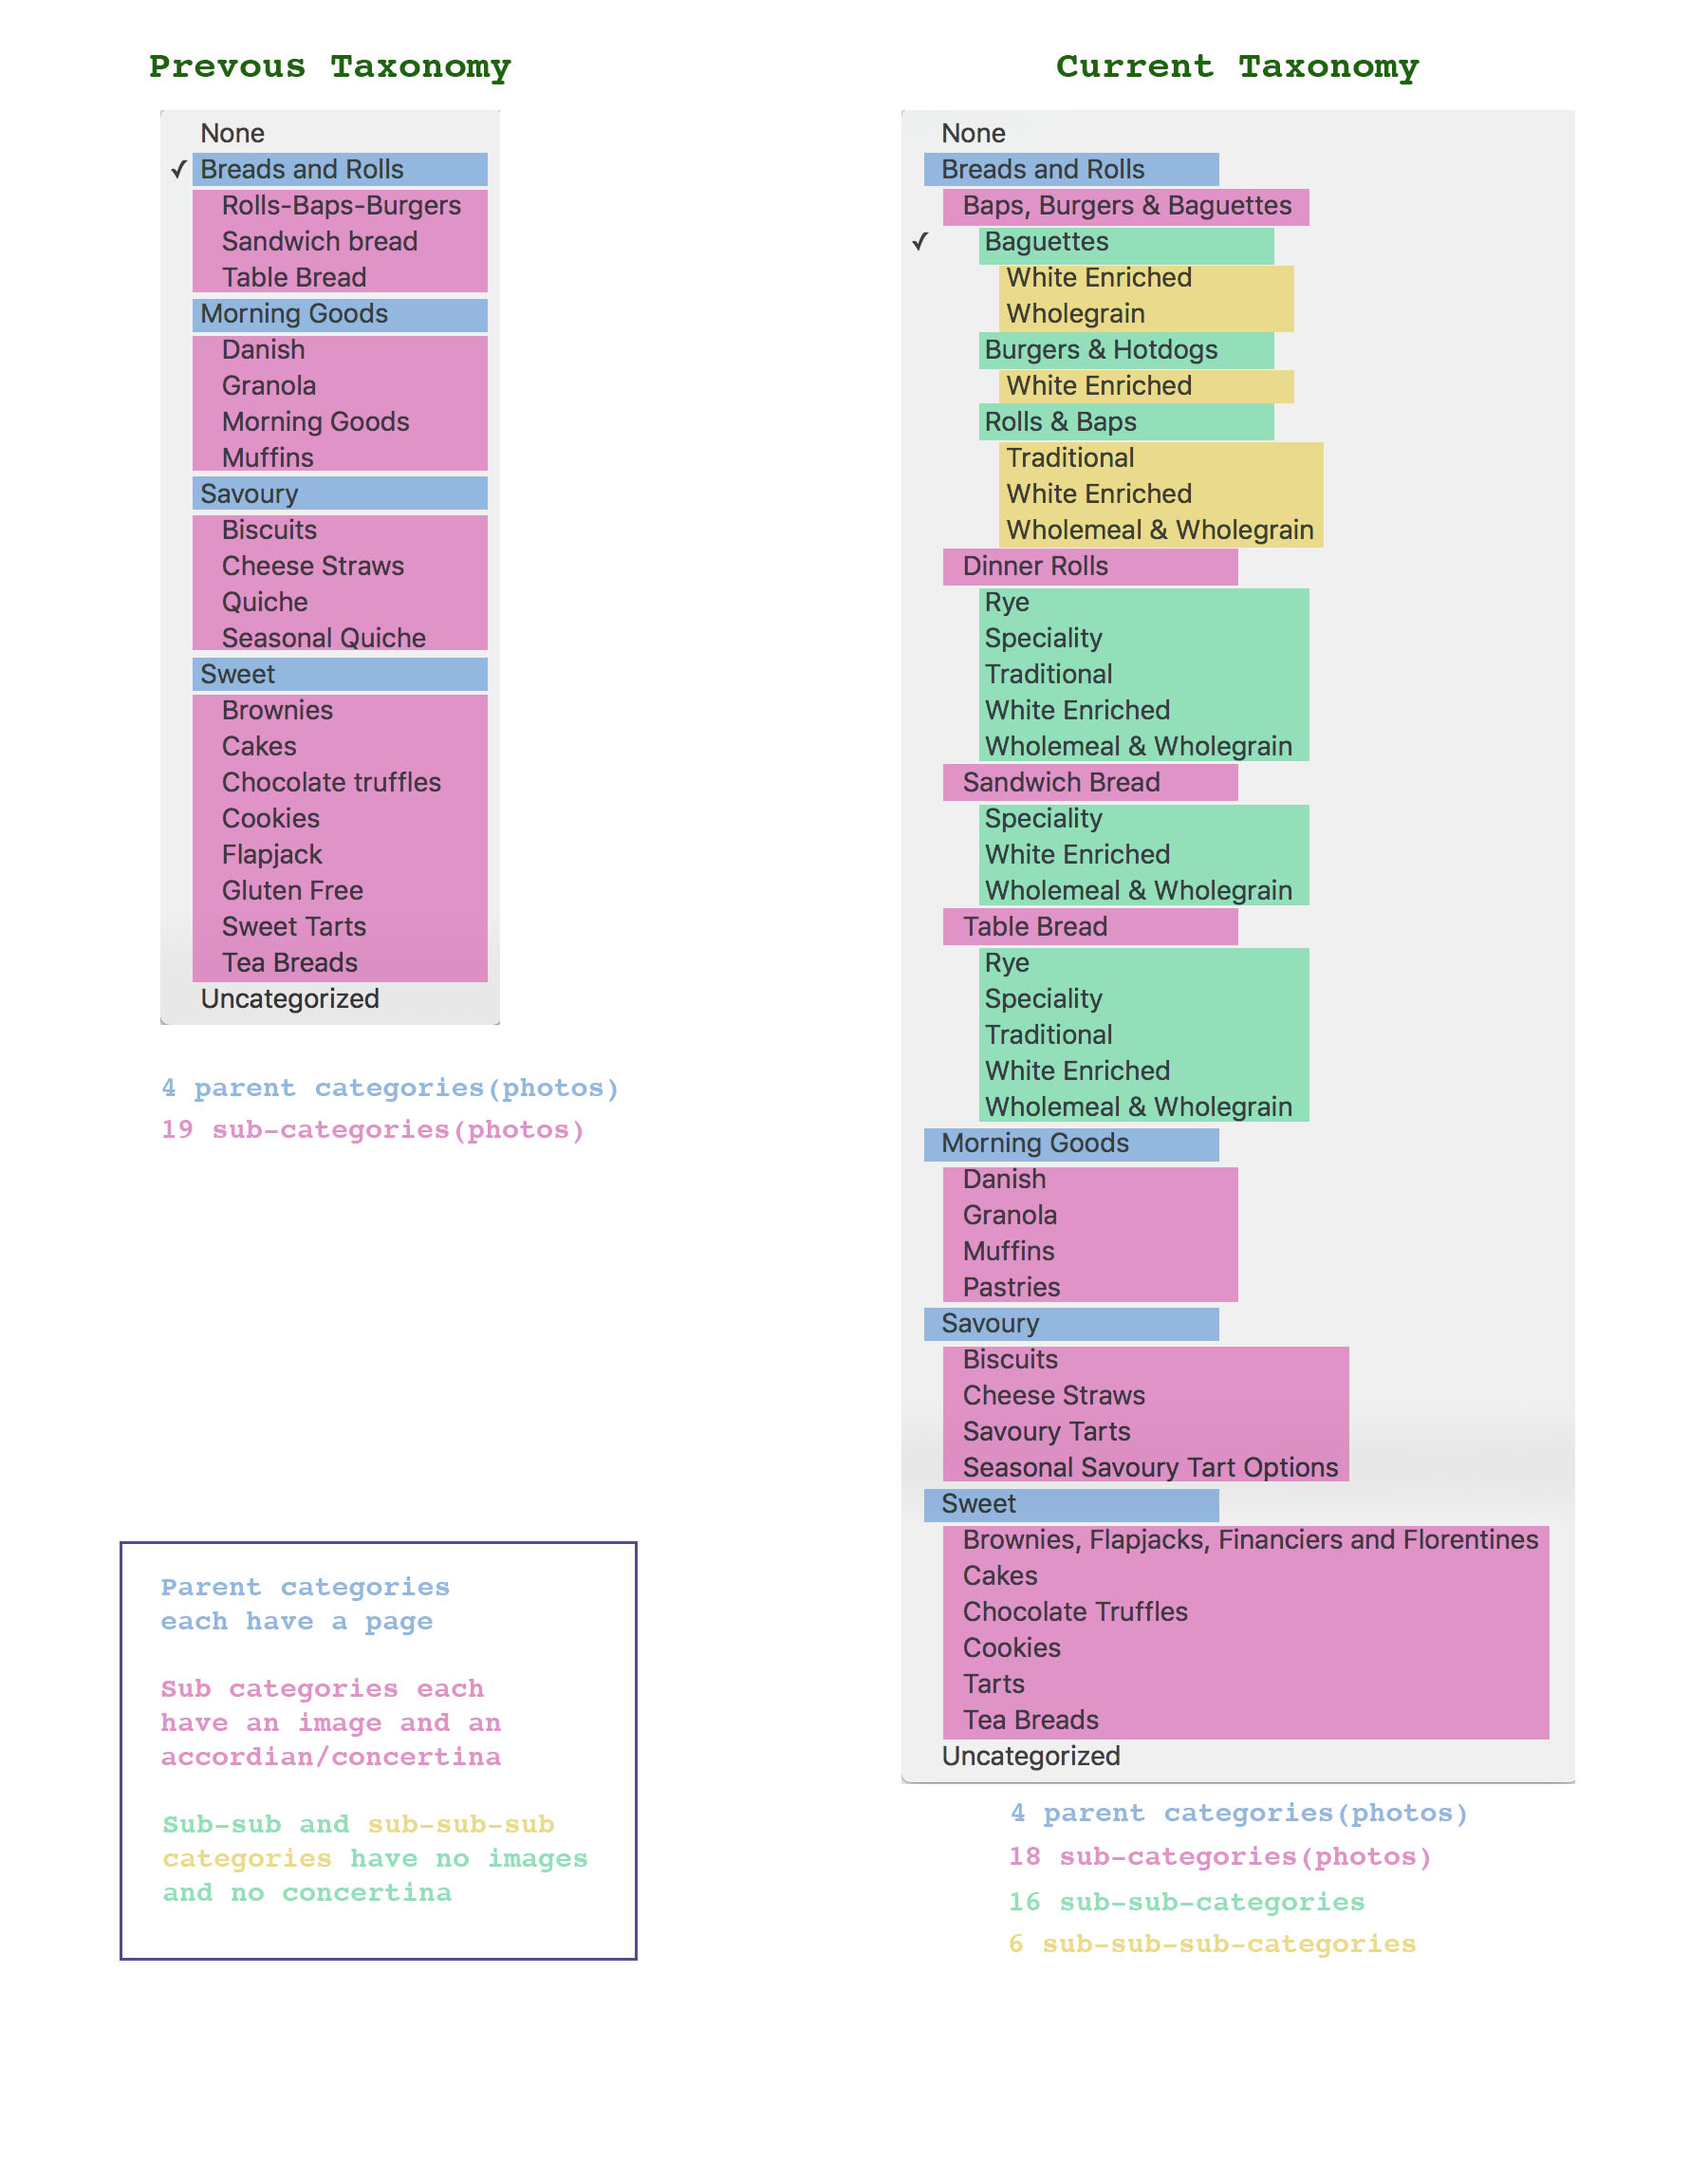Pick 'Traditional' under Rolls & Baps
Viewport: 1708px width, 2159px height.
click(1070, 457)
